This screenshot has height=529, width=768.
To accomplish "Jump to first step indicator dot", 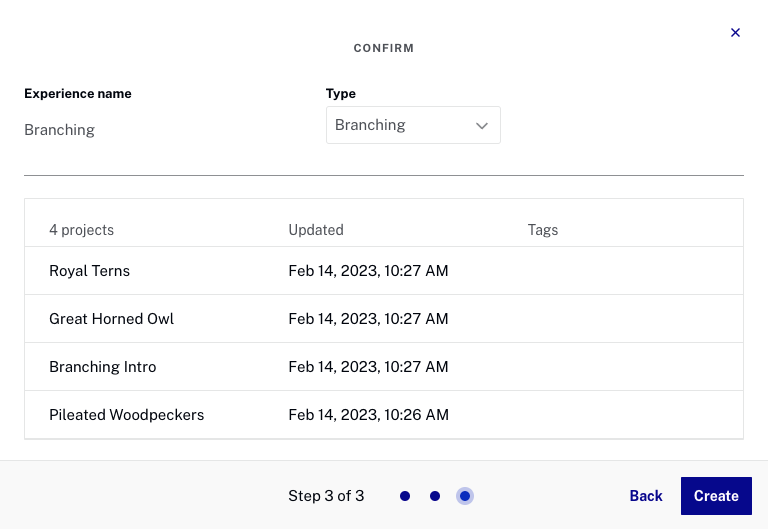I will 405,496.
